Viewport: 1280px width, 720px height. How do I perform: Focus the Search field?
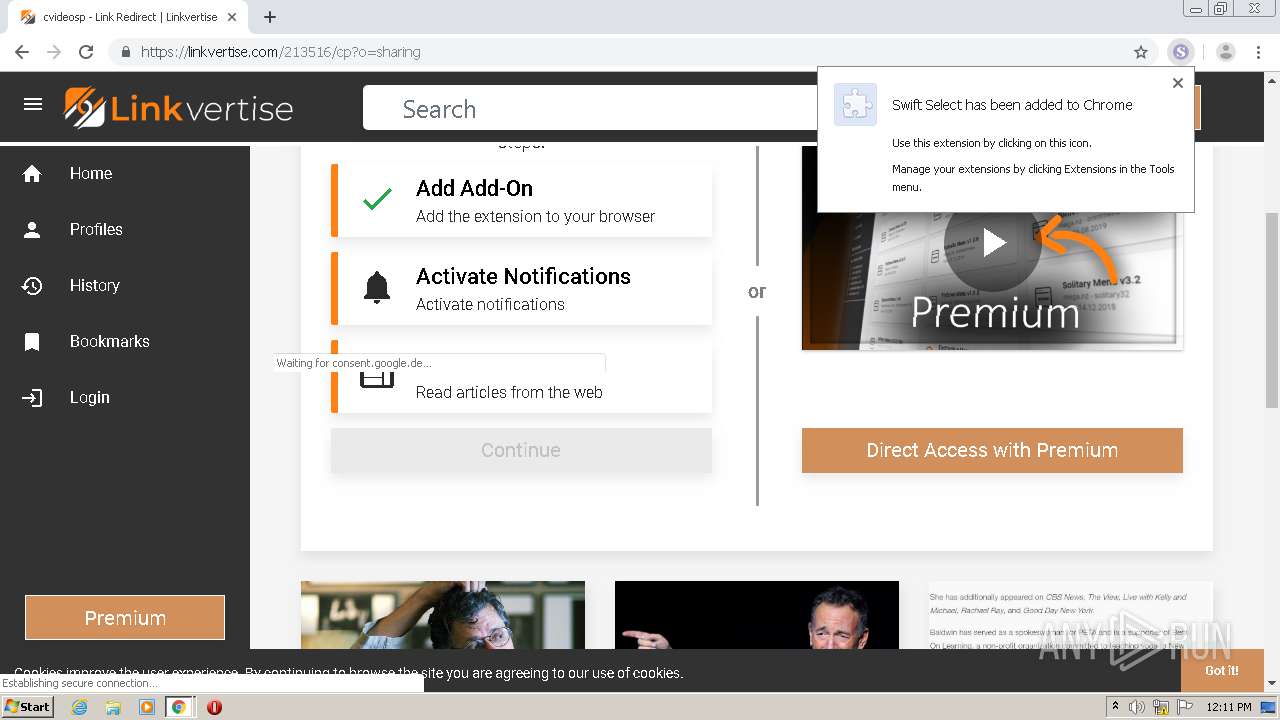pyautogui.click(x=590, y=108)
